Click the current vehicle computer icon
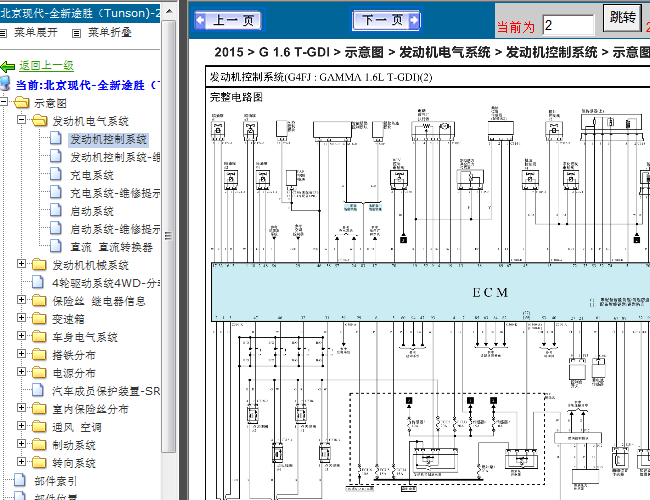This screenshot has height=500, width=650. 5,83
